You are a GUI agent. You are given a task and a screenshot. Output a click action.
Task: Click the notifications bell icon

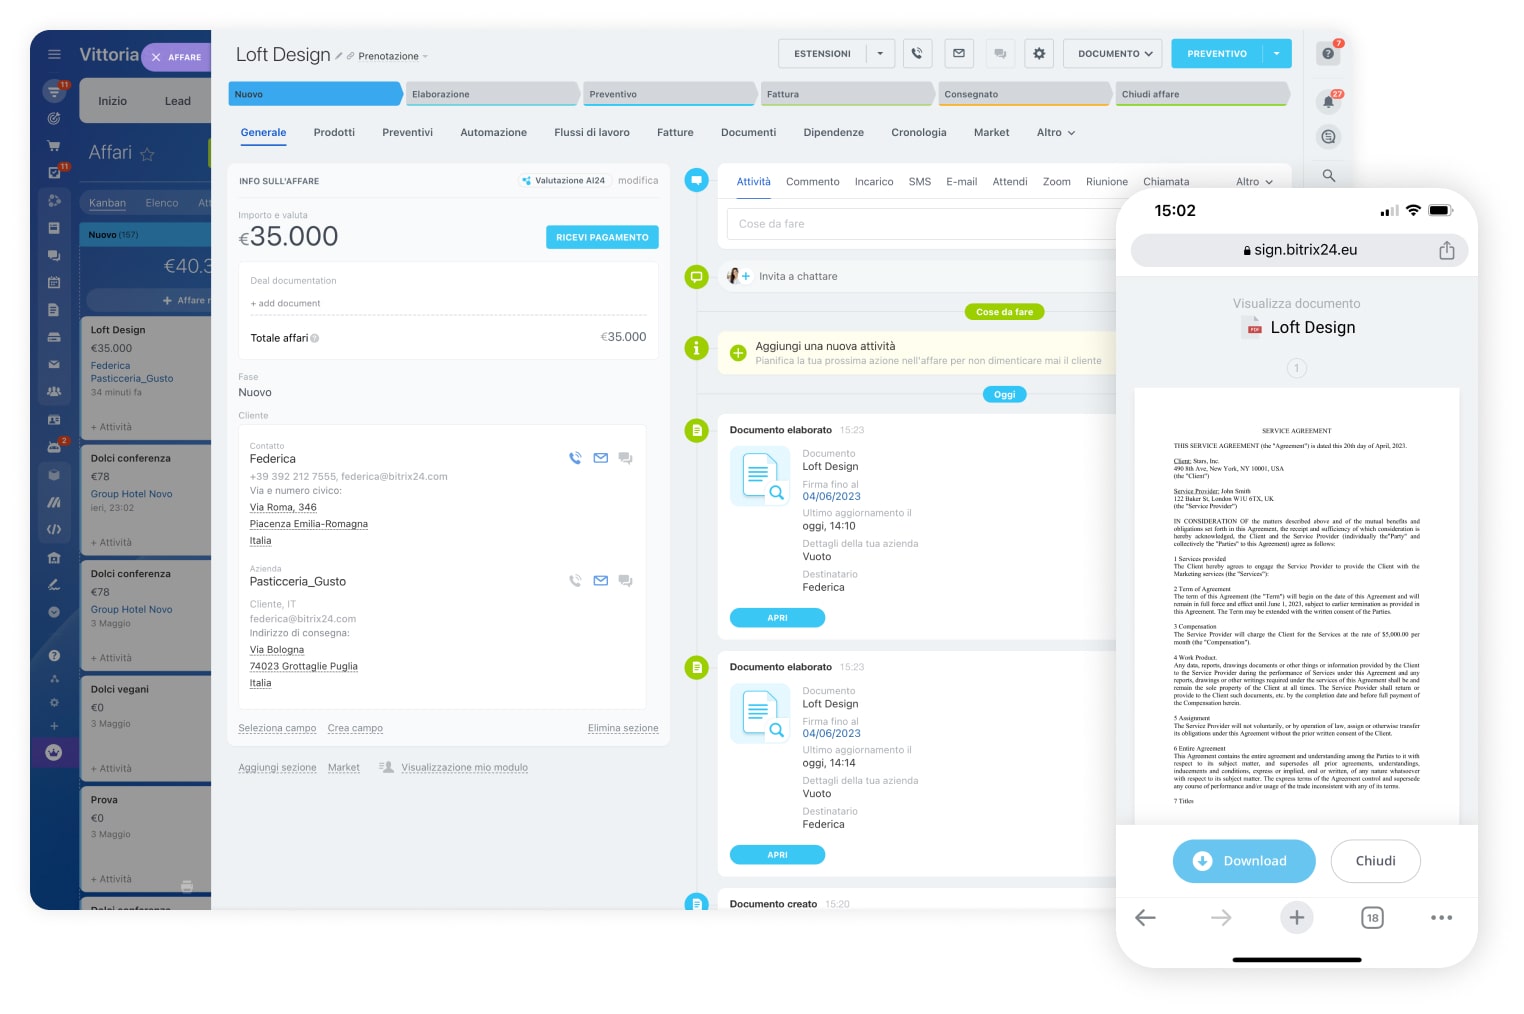[x=1328, y=101]
